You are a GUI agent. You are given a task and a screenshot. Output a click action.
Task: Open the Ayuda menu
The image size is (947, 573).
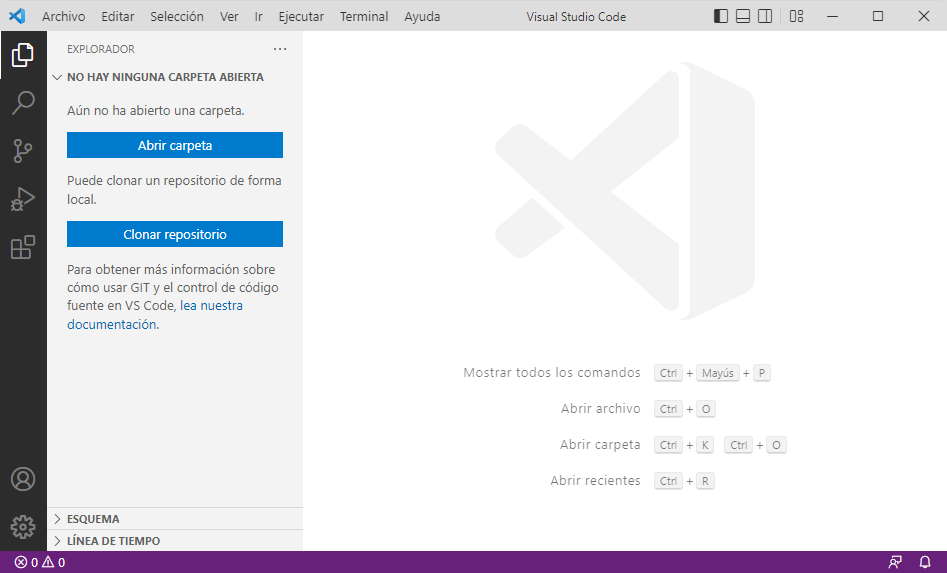pos(422,16)
